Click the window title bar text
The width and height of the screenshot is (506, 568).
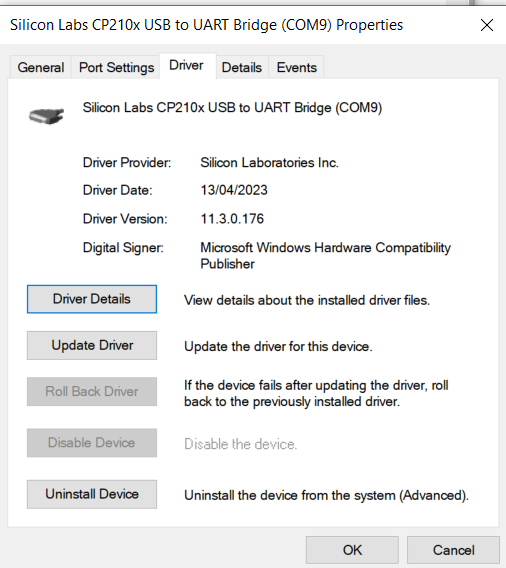(206, 25)
